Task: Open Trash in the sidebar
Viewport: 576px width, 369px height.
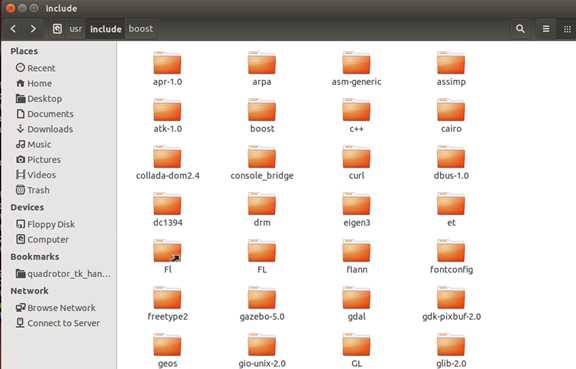Action: pyautogui.click(x=33, y=190)
